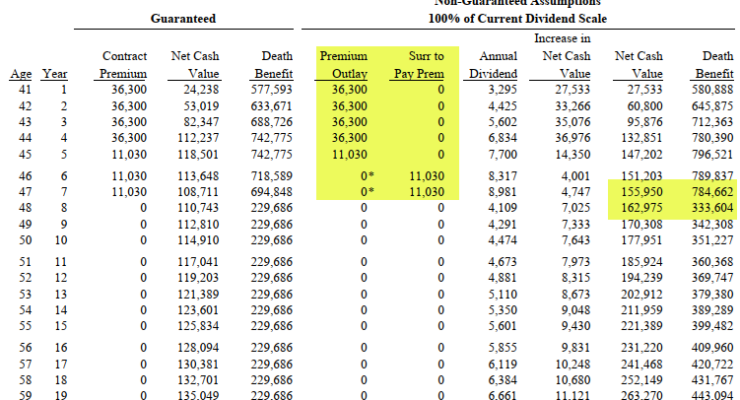Select net cash value 151,203
The image size is (740, 400).
pos(642,176)
